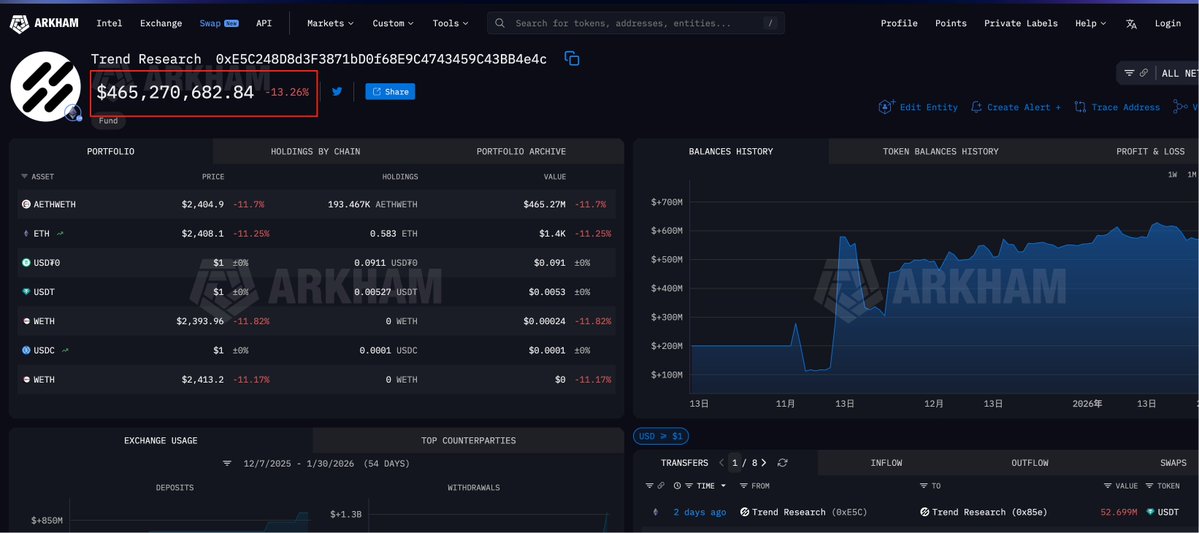Expand the Tools dropdown menu
1199x533 pixels.
451,23
